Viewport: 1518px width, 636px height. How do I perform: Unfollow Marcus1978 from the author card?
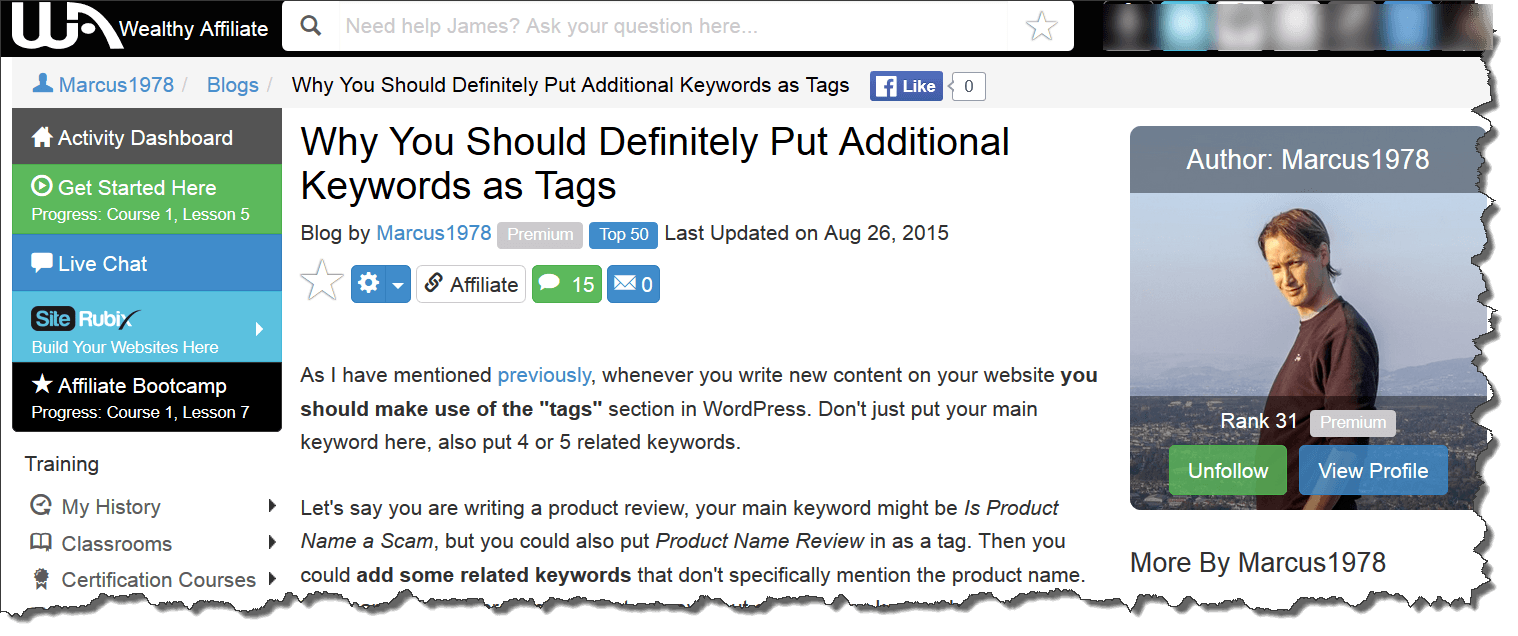(1227, 470)
